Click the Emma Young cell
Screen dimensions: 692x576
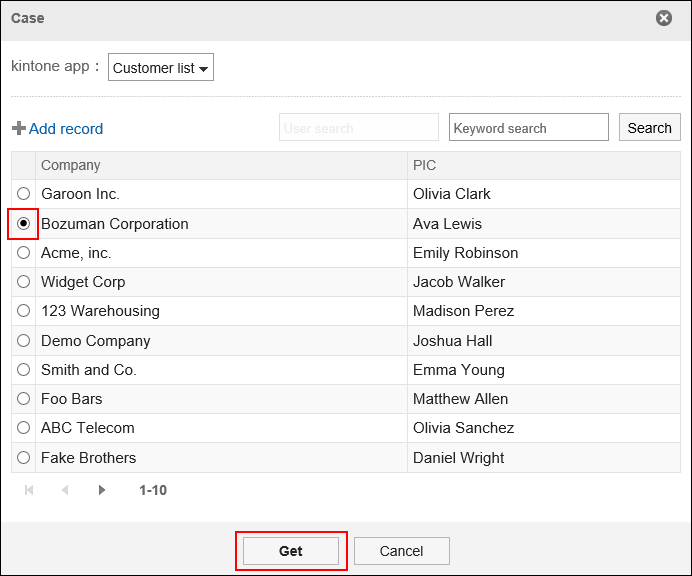544,369
